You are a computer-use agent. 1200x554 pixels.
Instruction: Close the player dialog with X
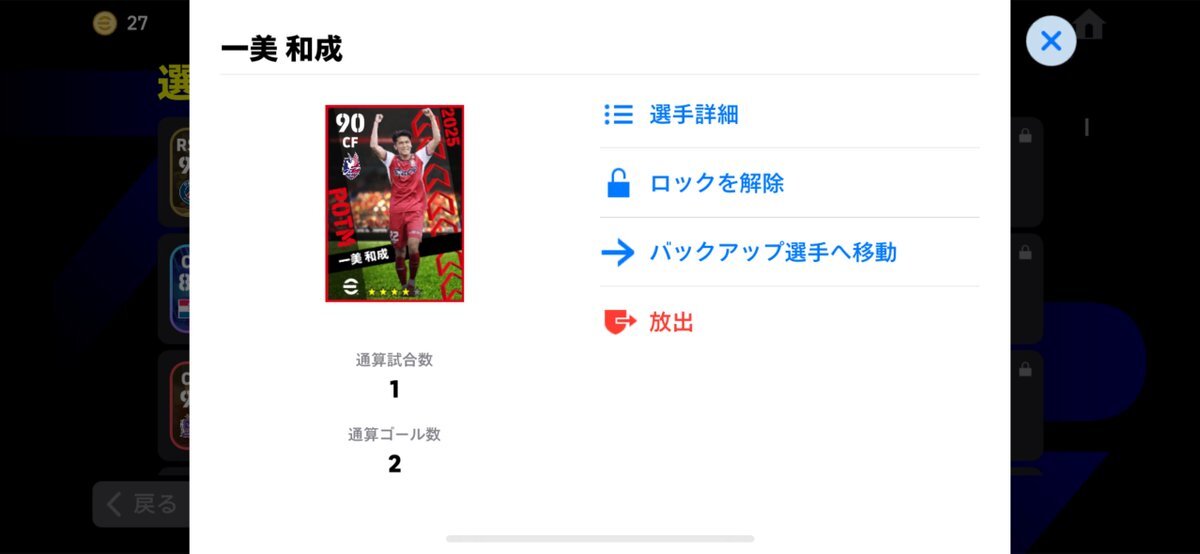[1051, 41]
